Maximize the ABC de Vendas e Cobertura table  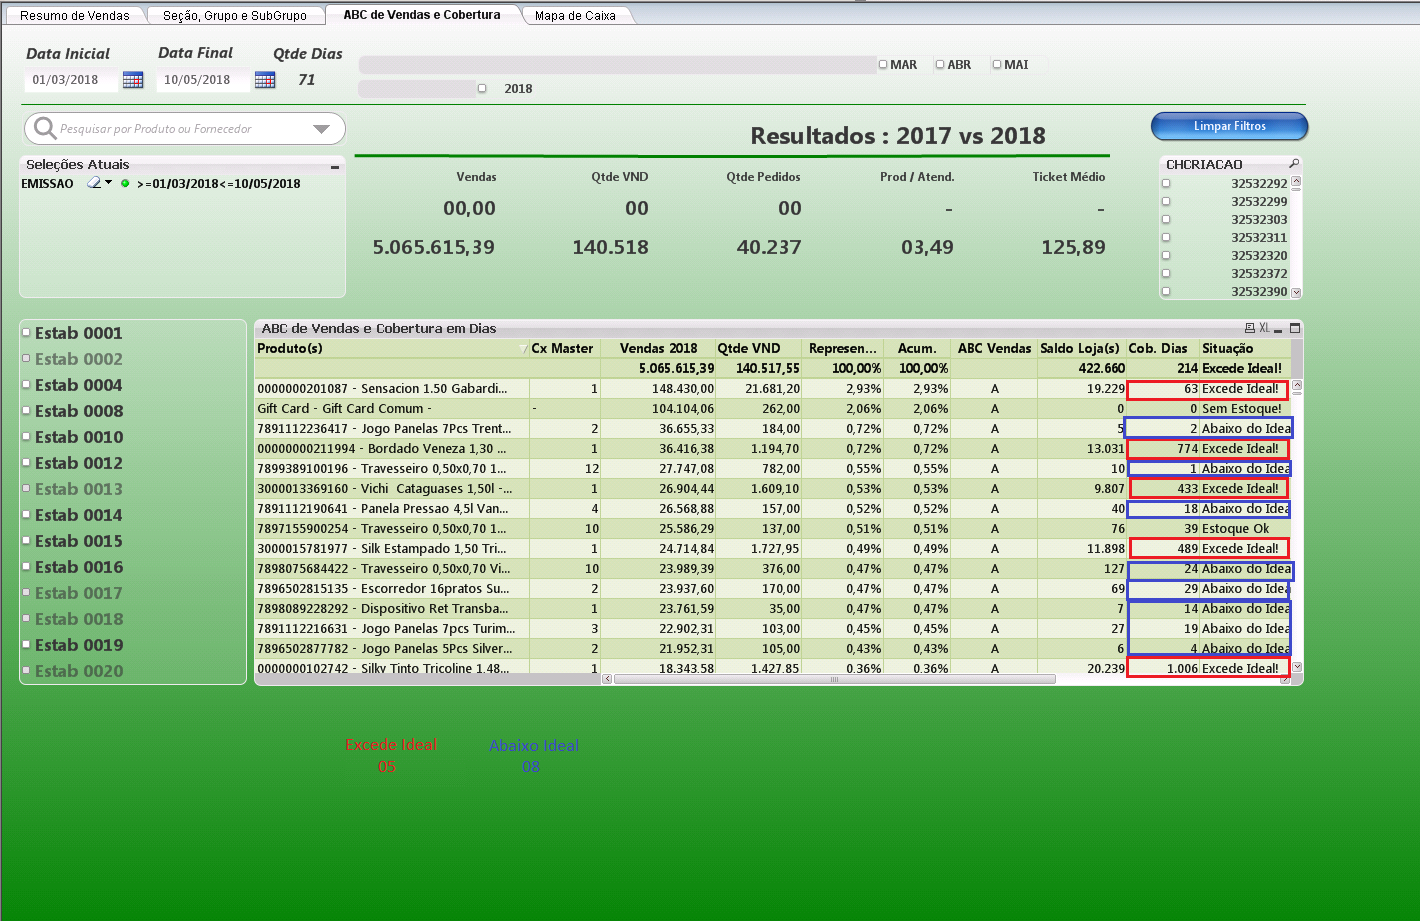tap(1295, 328)
